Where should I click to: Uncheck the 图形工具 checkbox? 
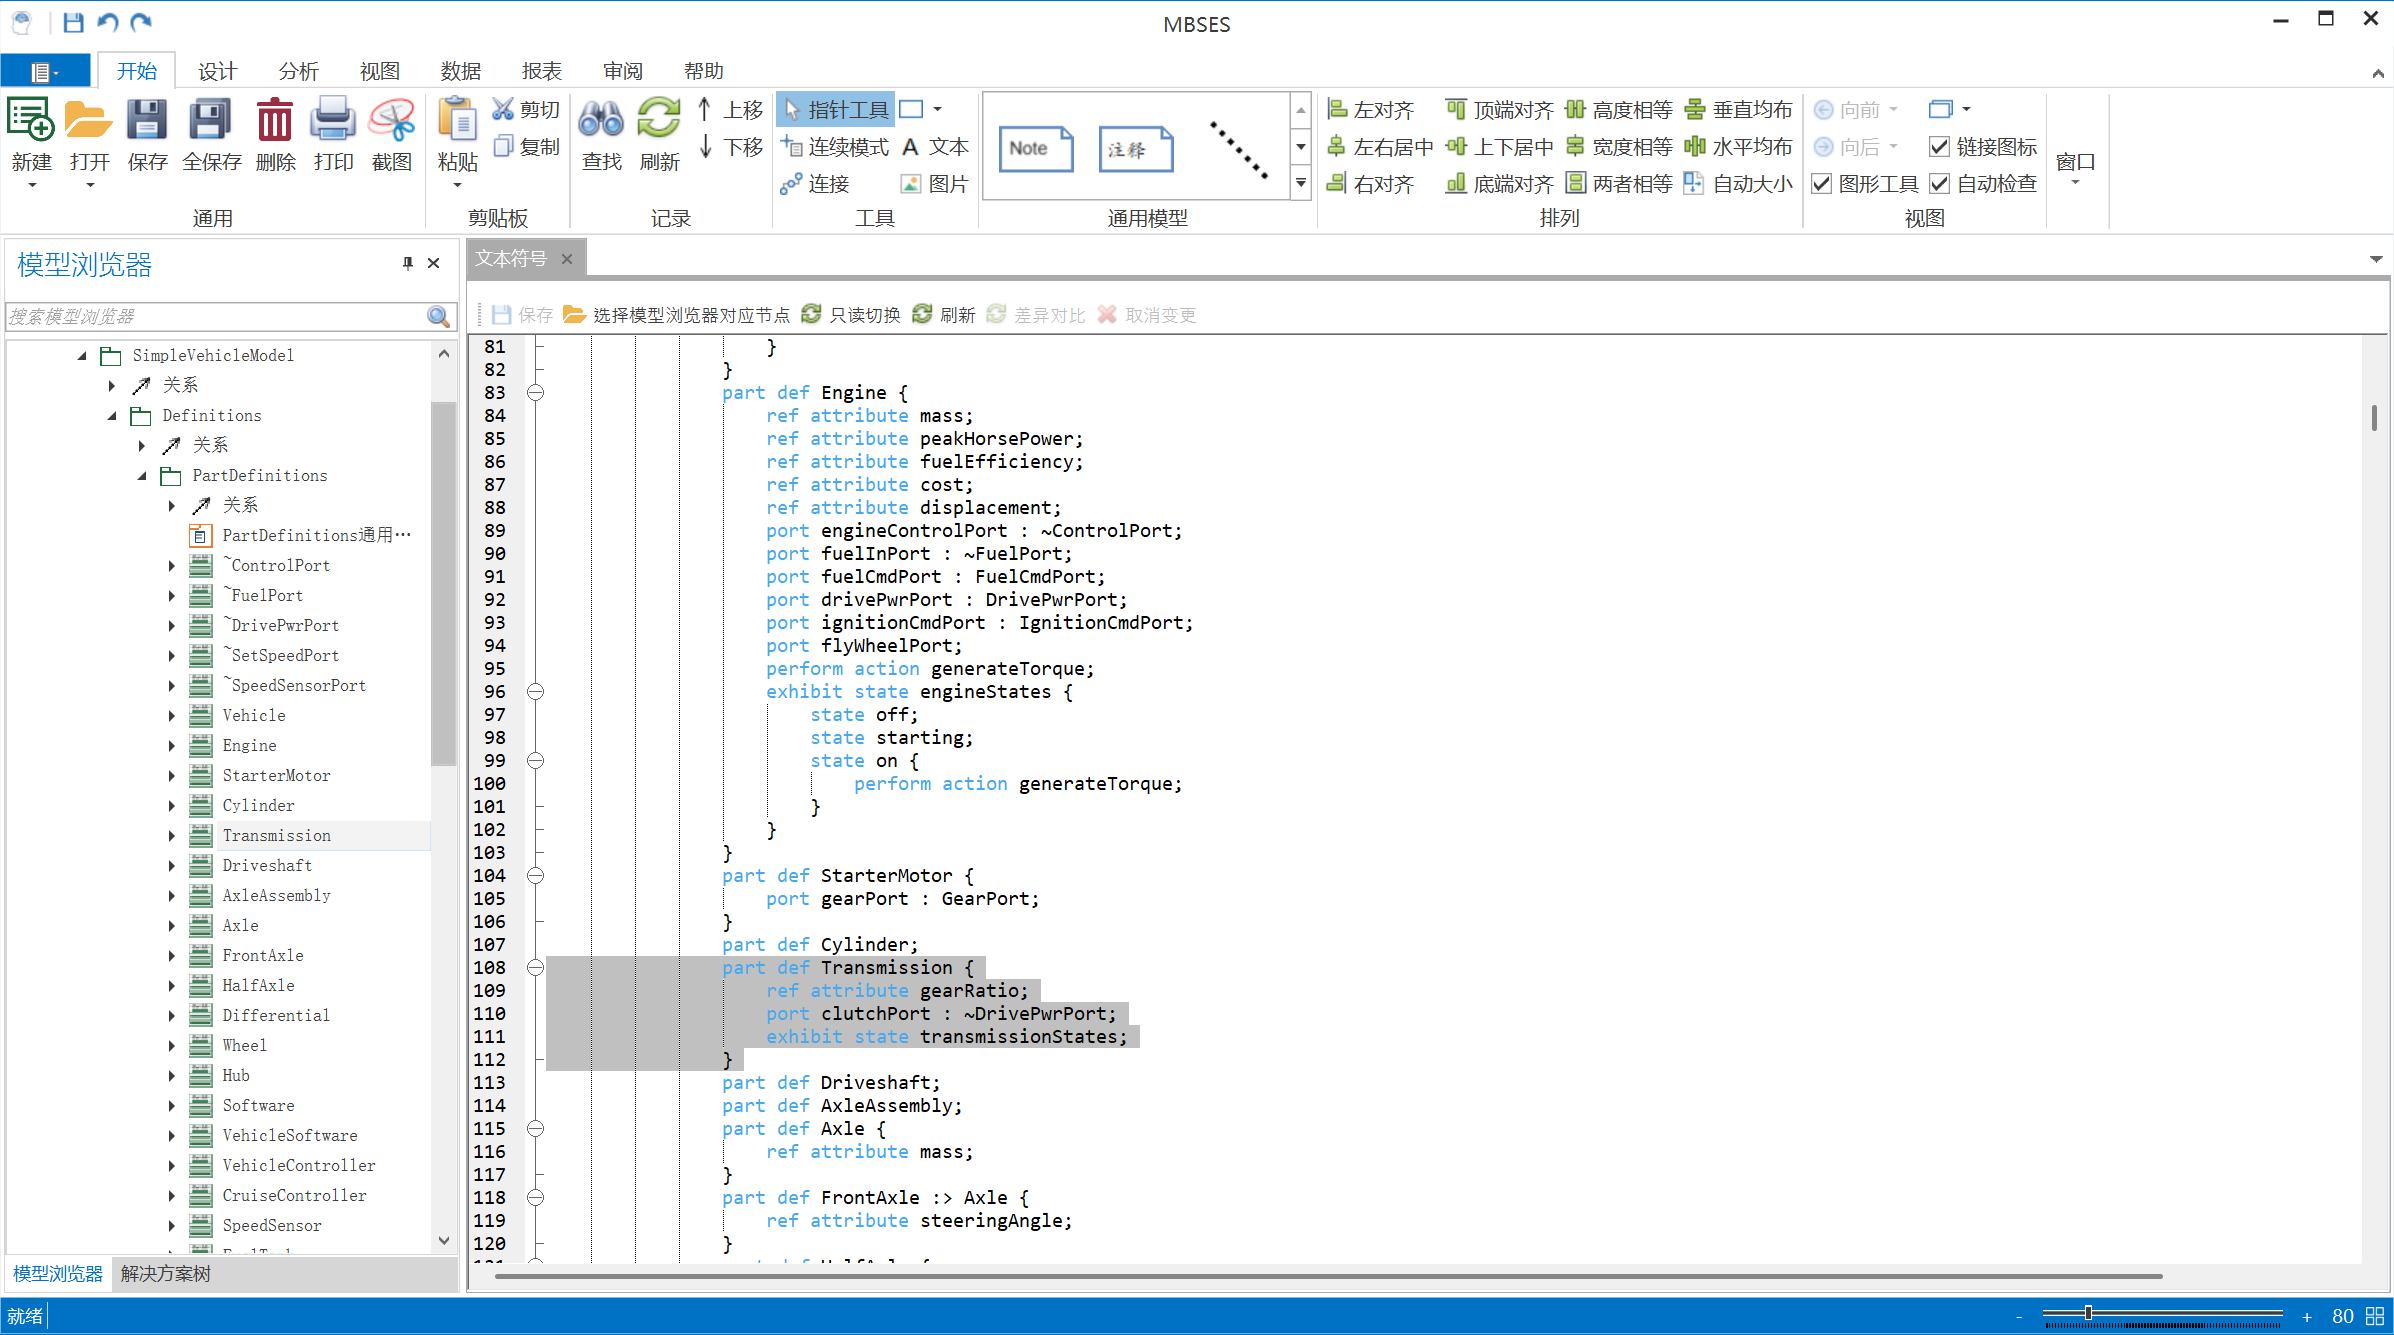(1822, 184)
